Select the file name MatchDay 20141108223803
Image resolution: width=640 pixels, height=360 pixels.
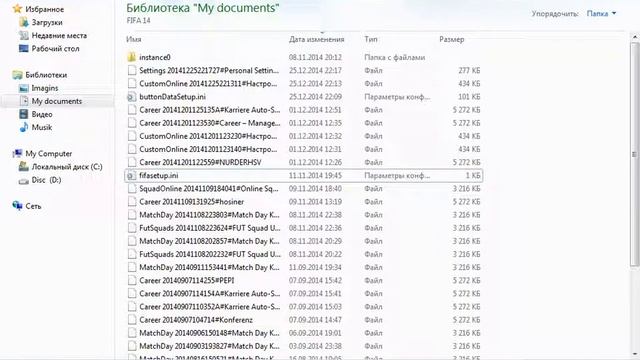coord(209,215)
